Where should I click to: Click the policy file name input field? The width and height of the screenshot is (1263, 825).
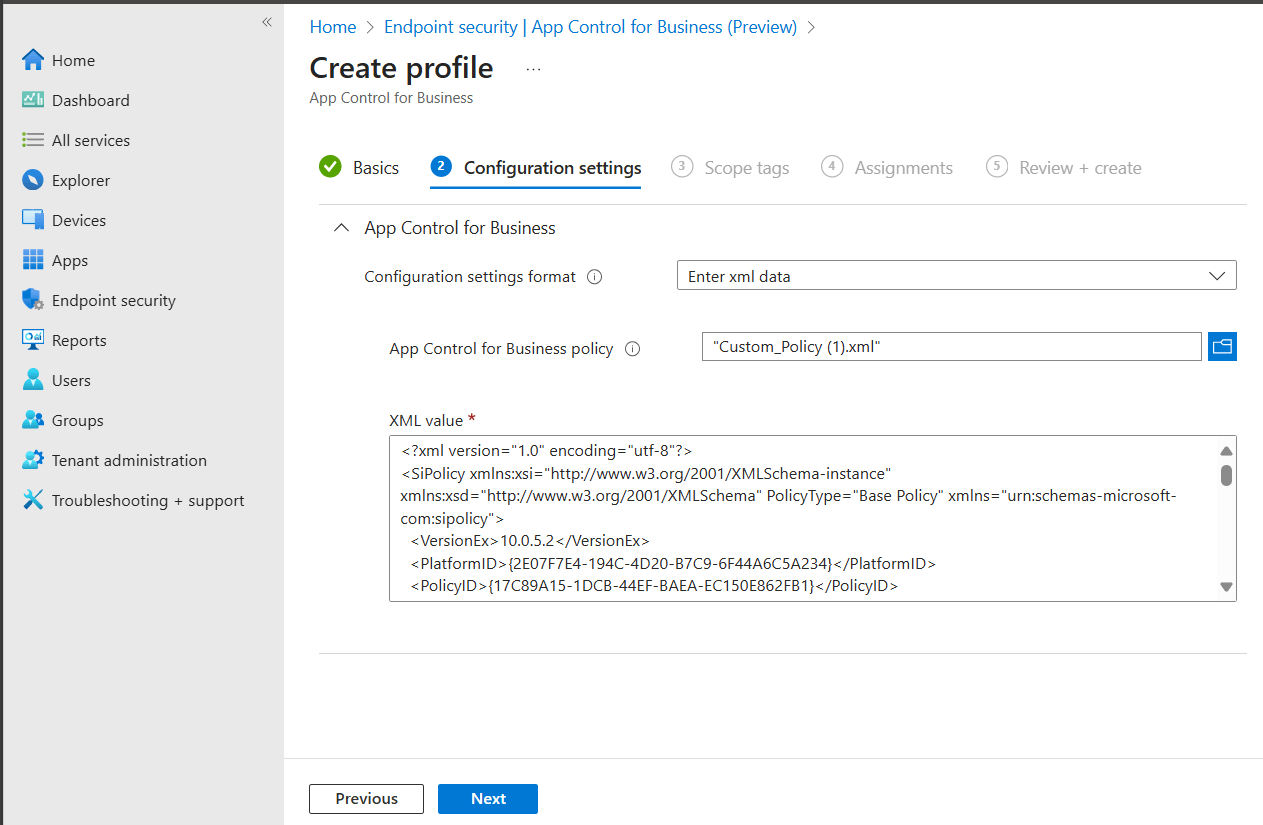951,346
